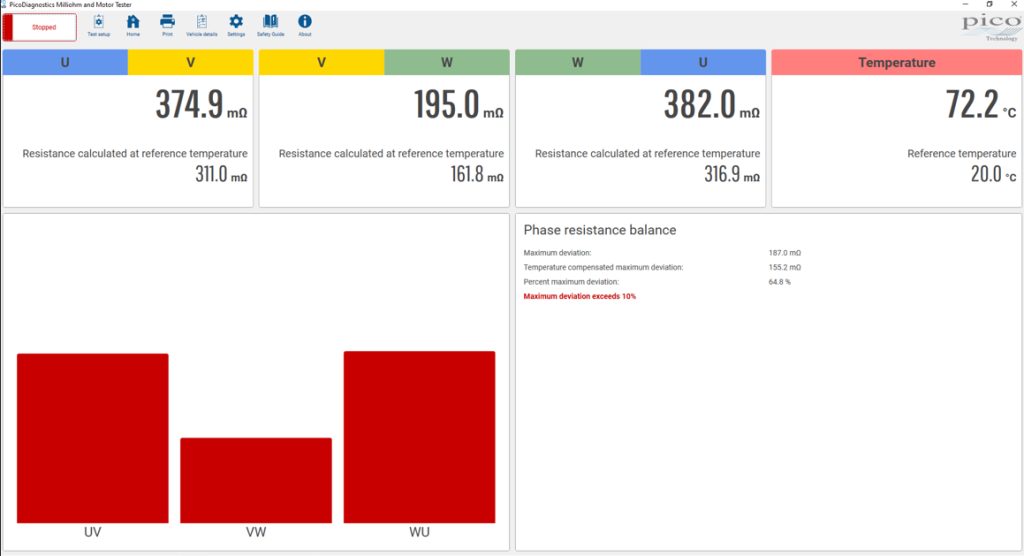Screen dimensions: 1024x556
Task: Click the 20.0 °C reference temperature value
Action: point(993,174)
